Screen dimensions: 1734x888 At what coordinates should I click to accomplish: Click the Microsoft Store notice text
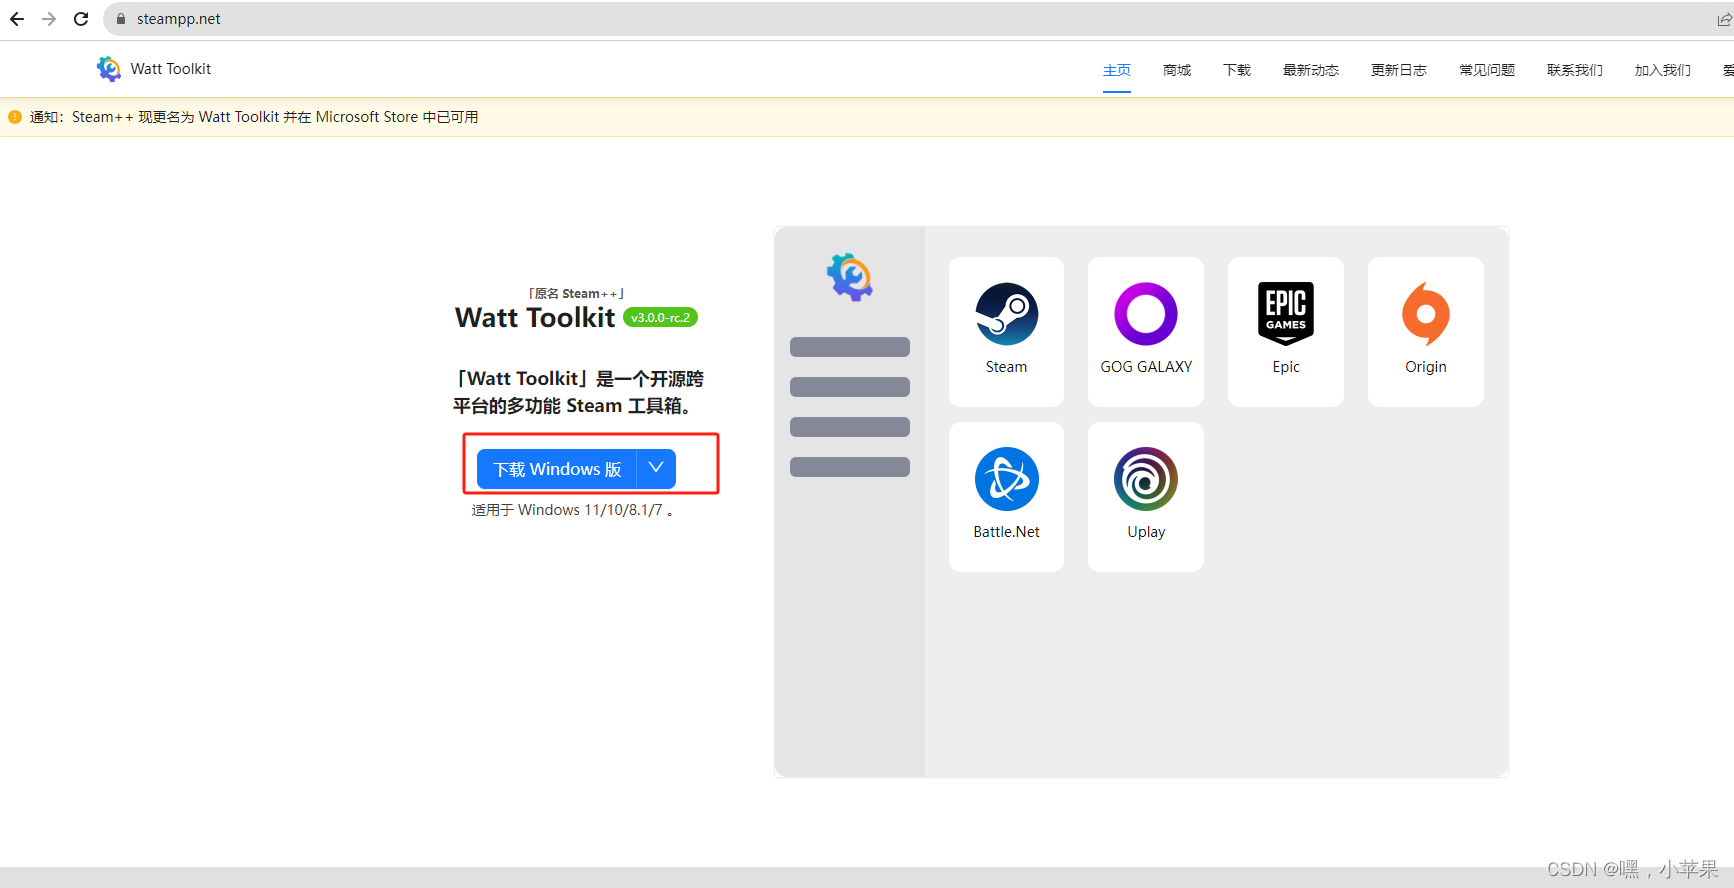click(x=254, y=117)
